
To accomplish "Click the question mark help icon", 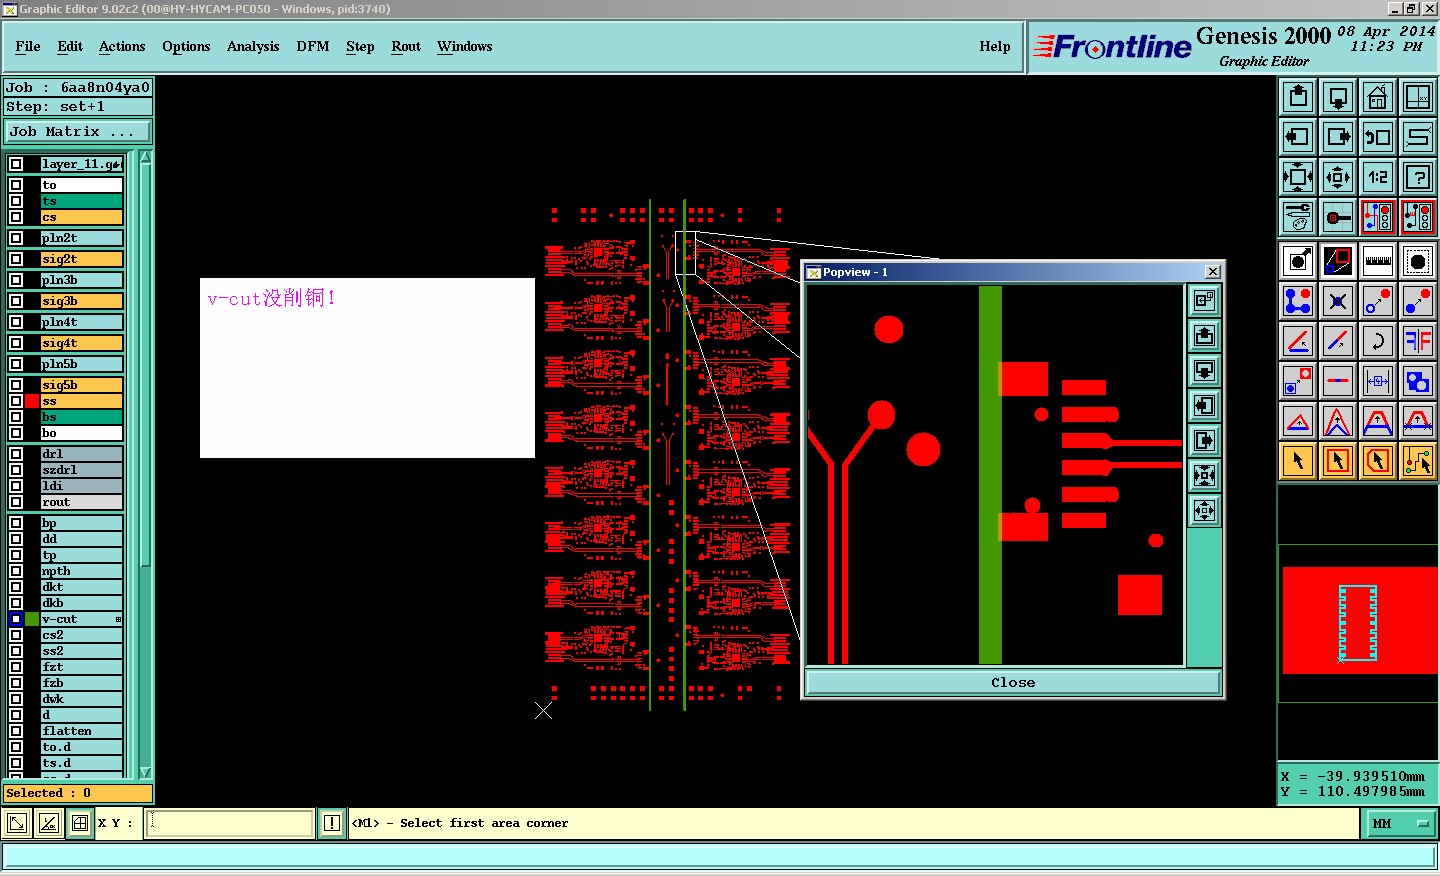I will coord(1418,177).
